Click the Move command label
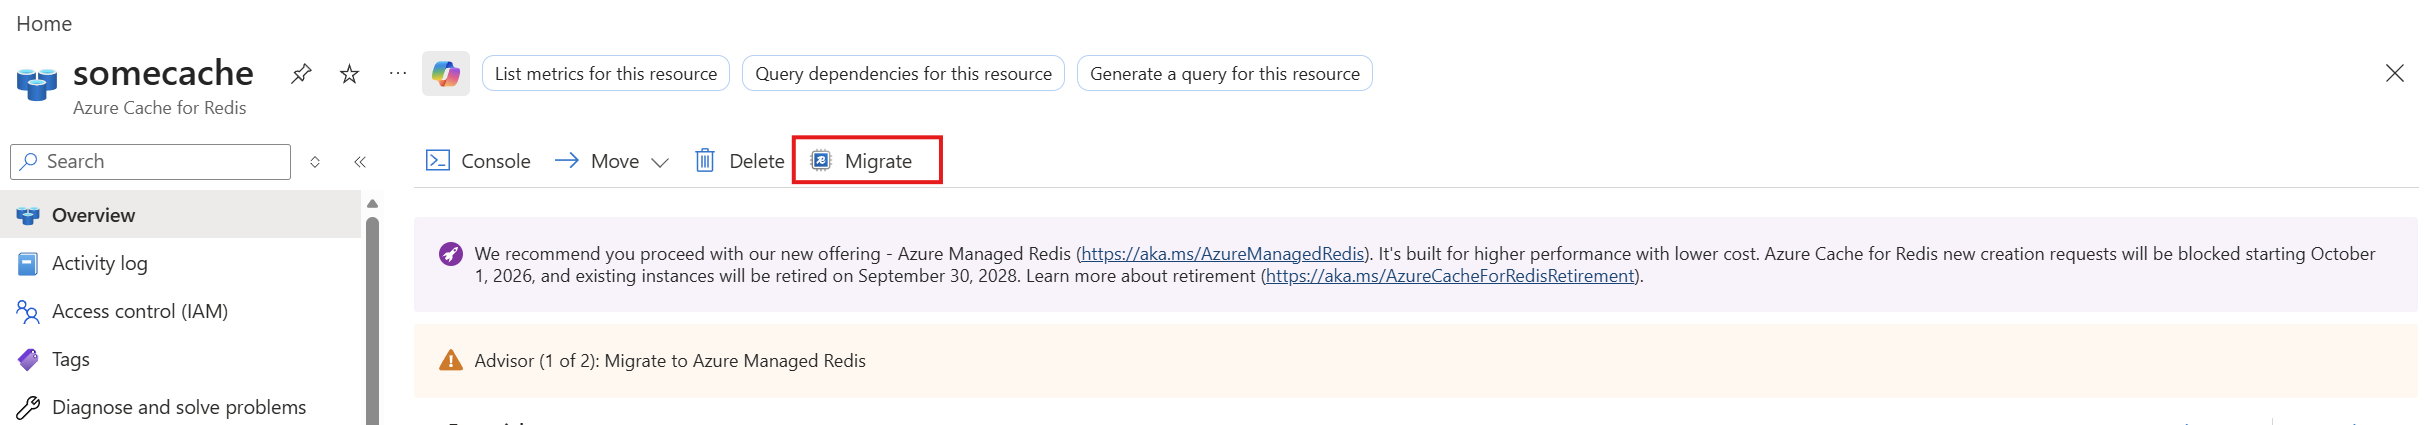This screenshot has width=2424, height=425. 615,161
